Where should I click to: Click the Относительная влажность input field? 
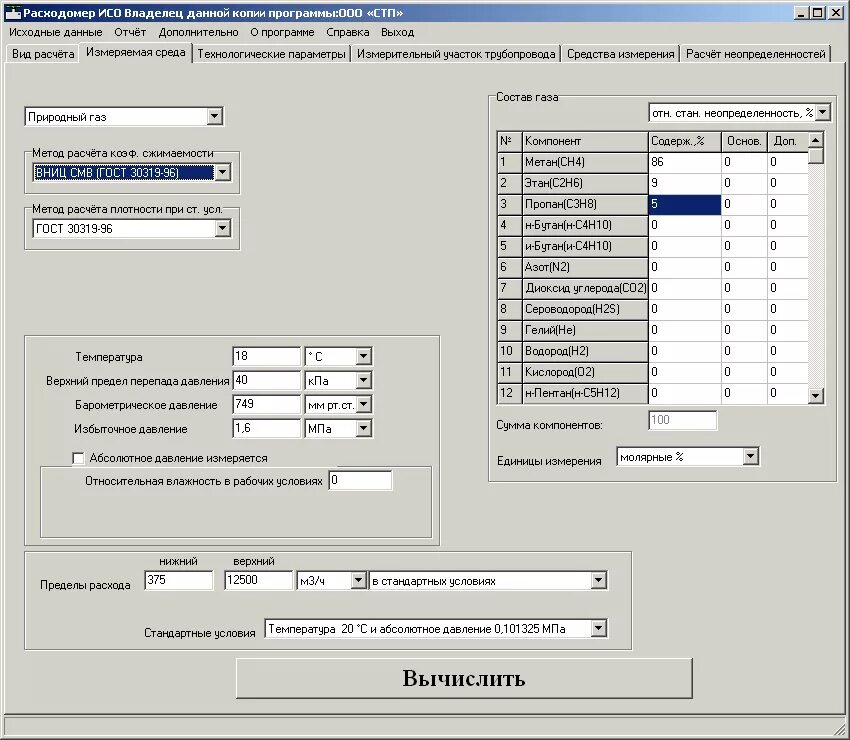click(360, 481)
